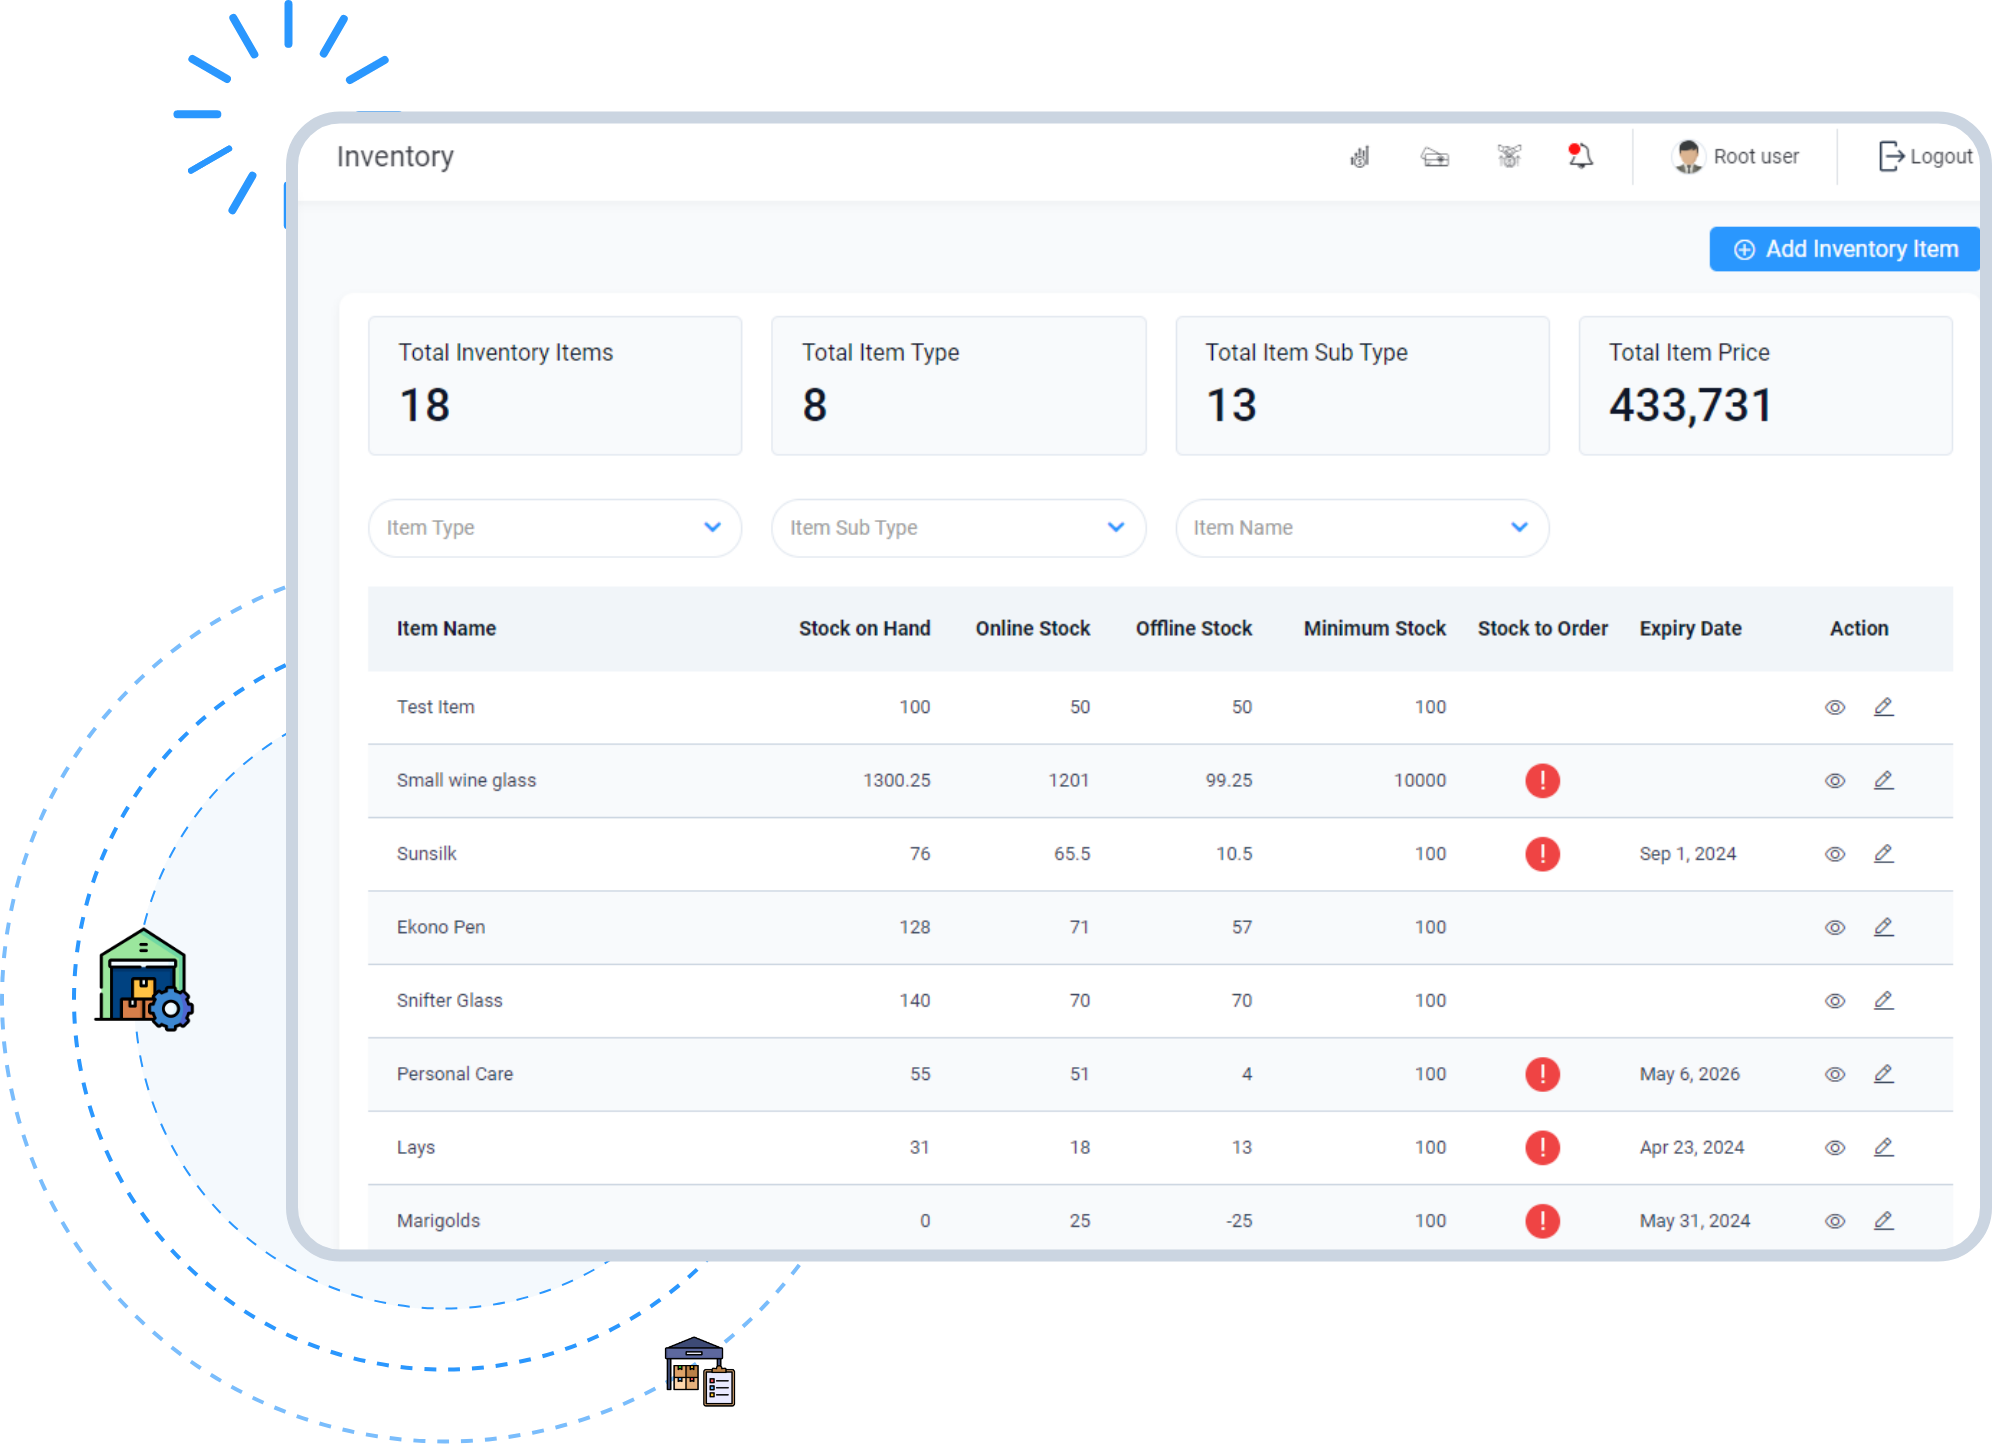Sort by Item Name column header
1992x1444 pixels.
click(446, 629)
